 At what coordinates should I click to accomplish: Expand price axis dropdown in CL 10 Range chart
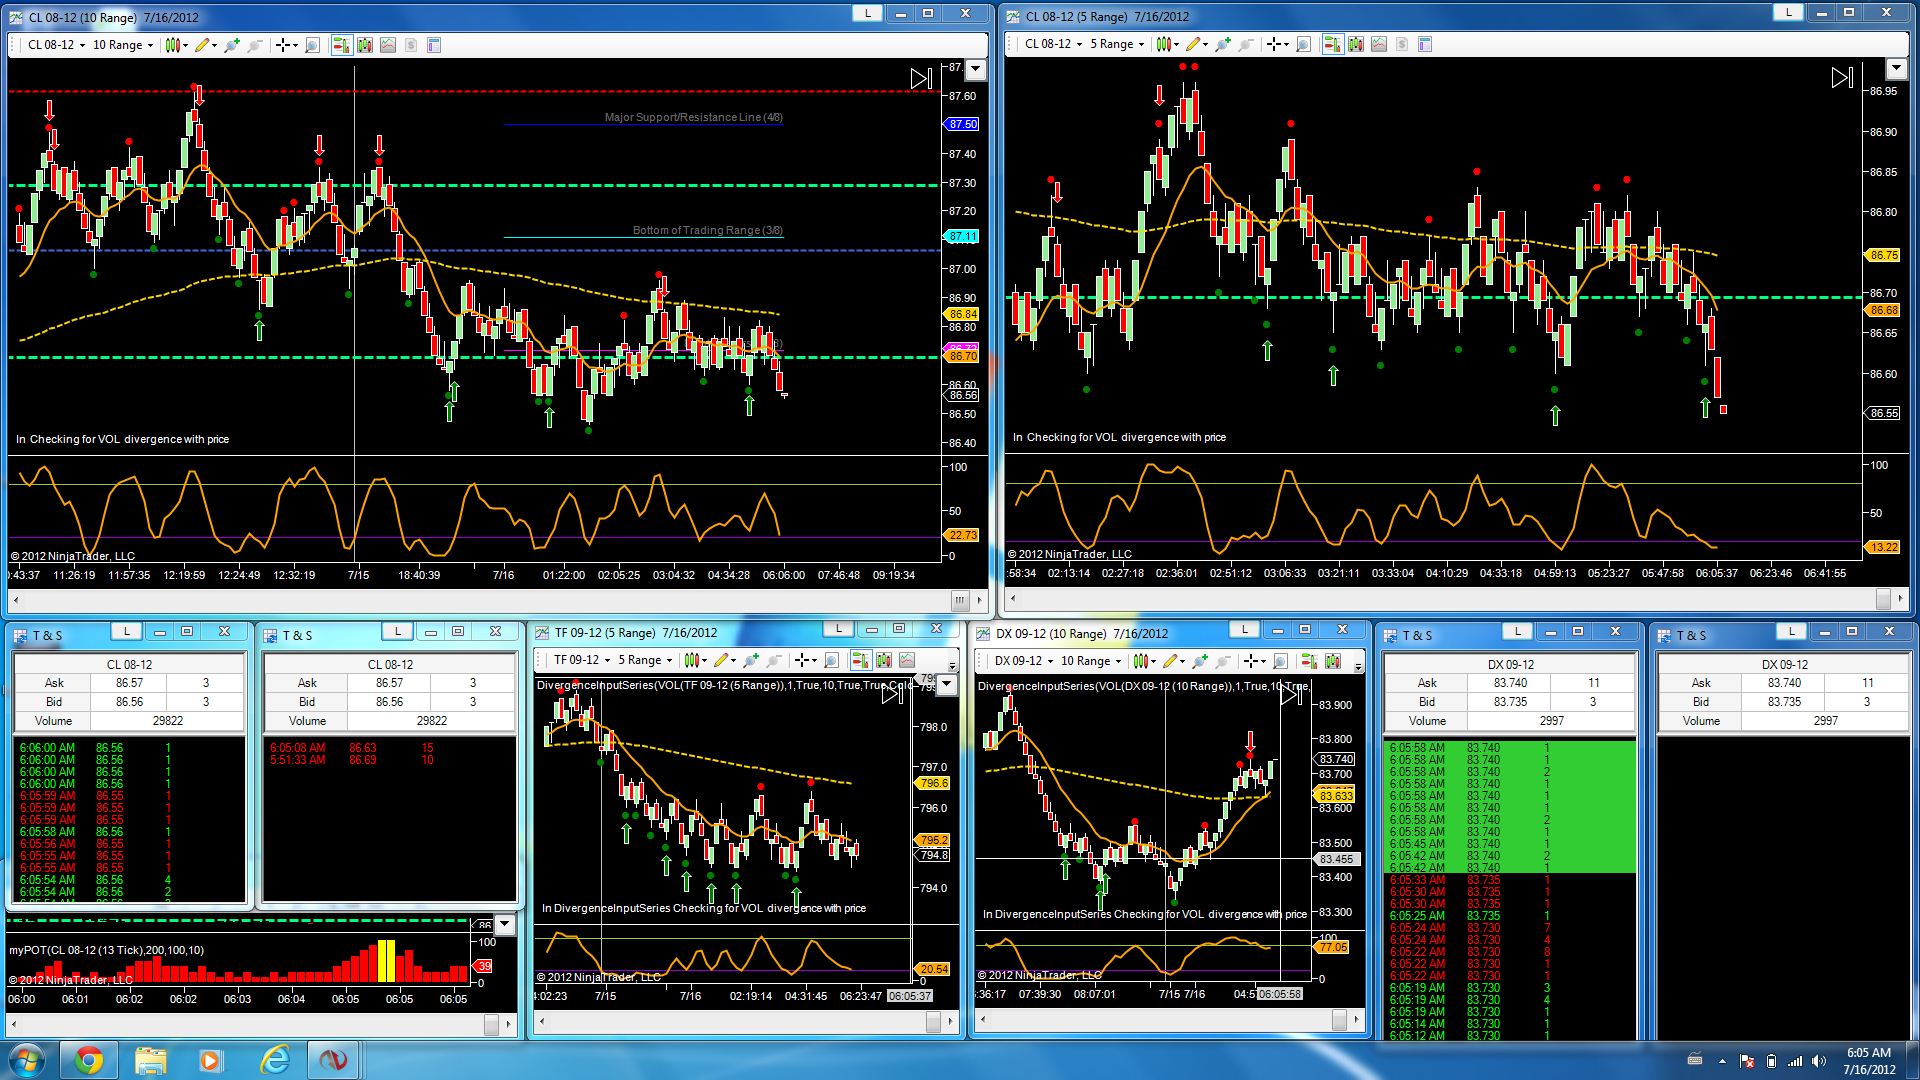pos(975,70)
